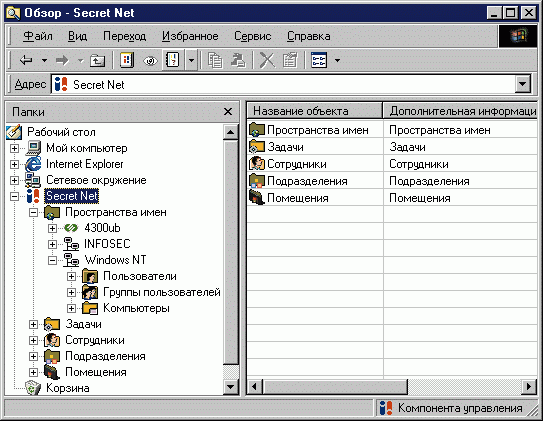This screenshot has height=421, width=543.
Task: Click the Название объекта column header
Action: tap(314, 111)
